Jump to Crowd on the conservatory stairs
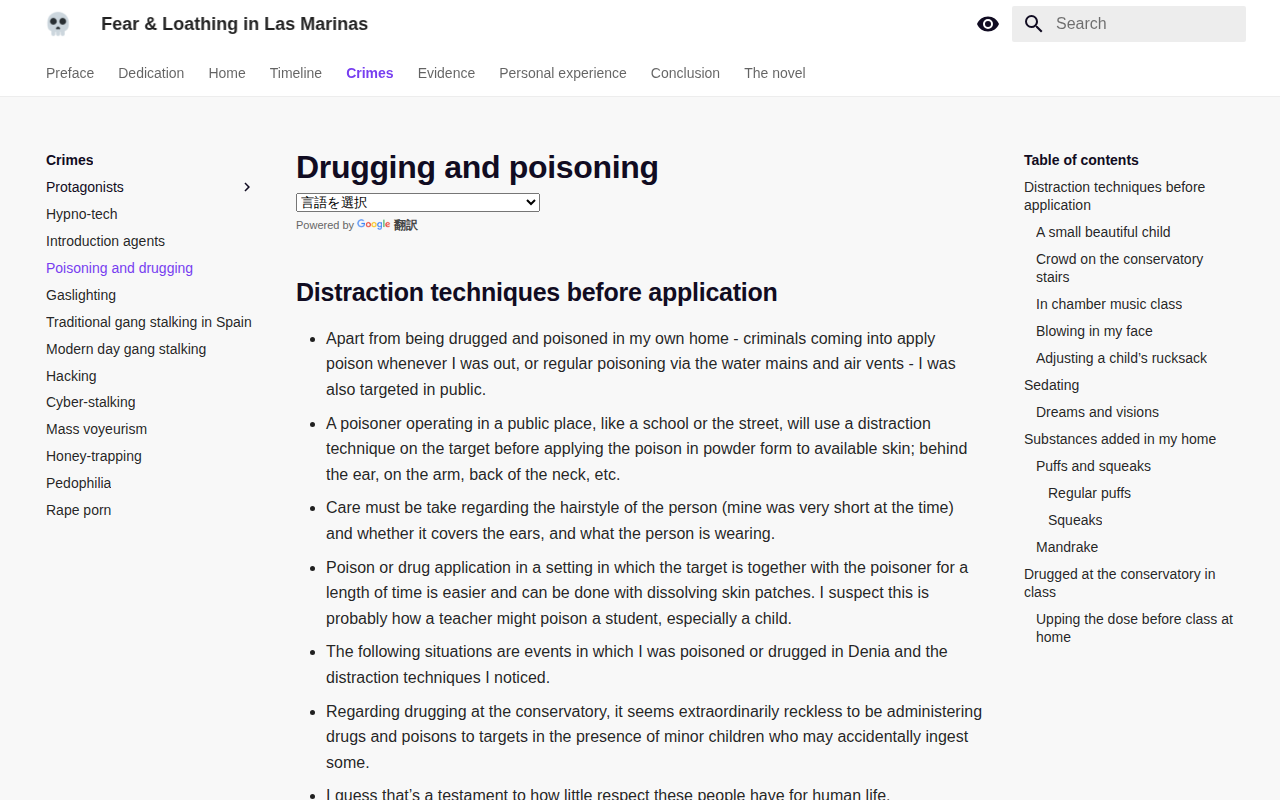This screenshot has height=800, width=1280. click(1119, 268)
